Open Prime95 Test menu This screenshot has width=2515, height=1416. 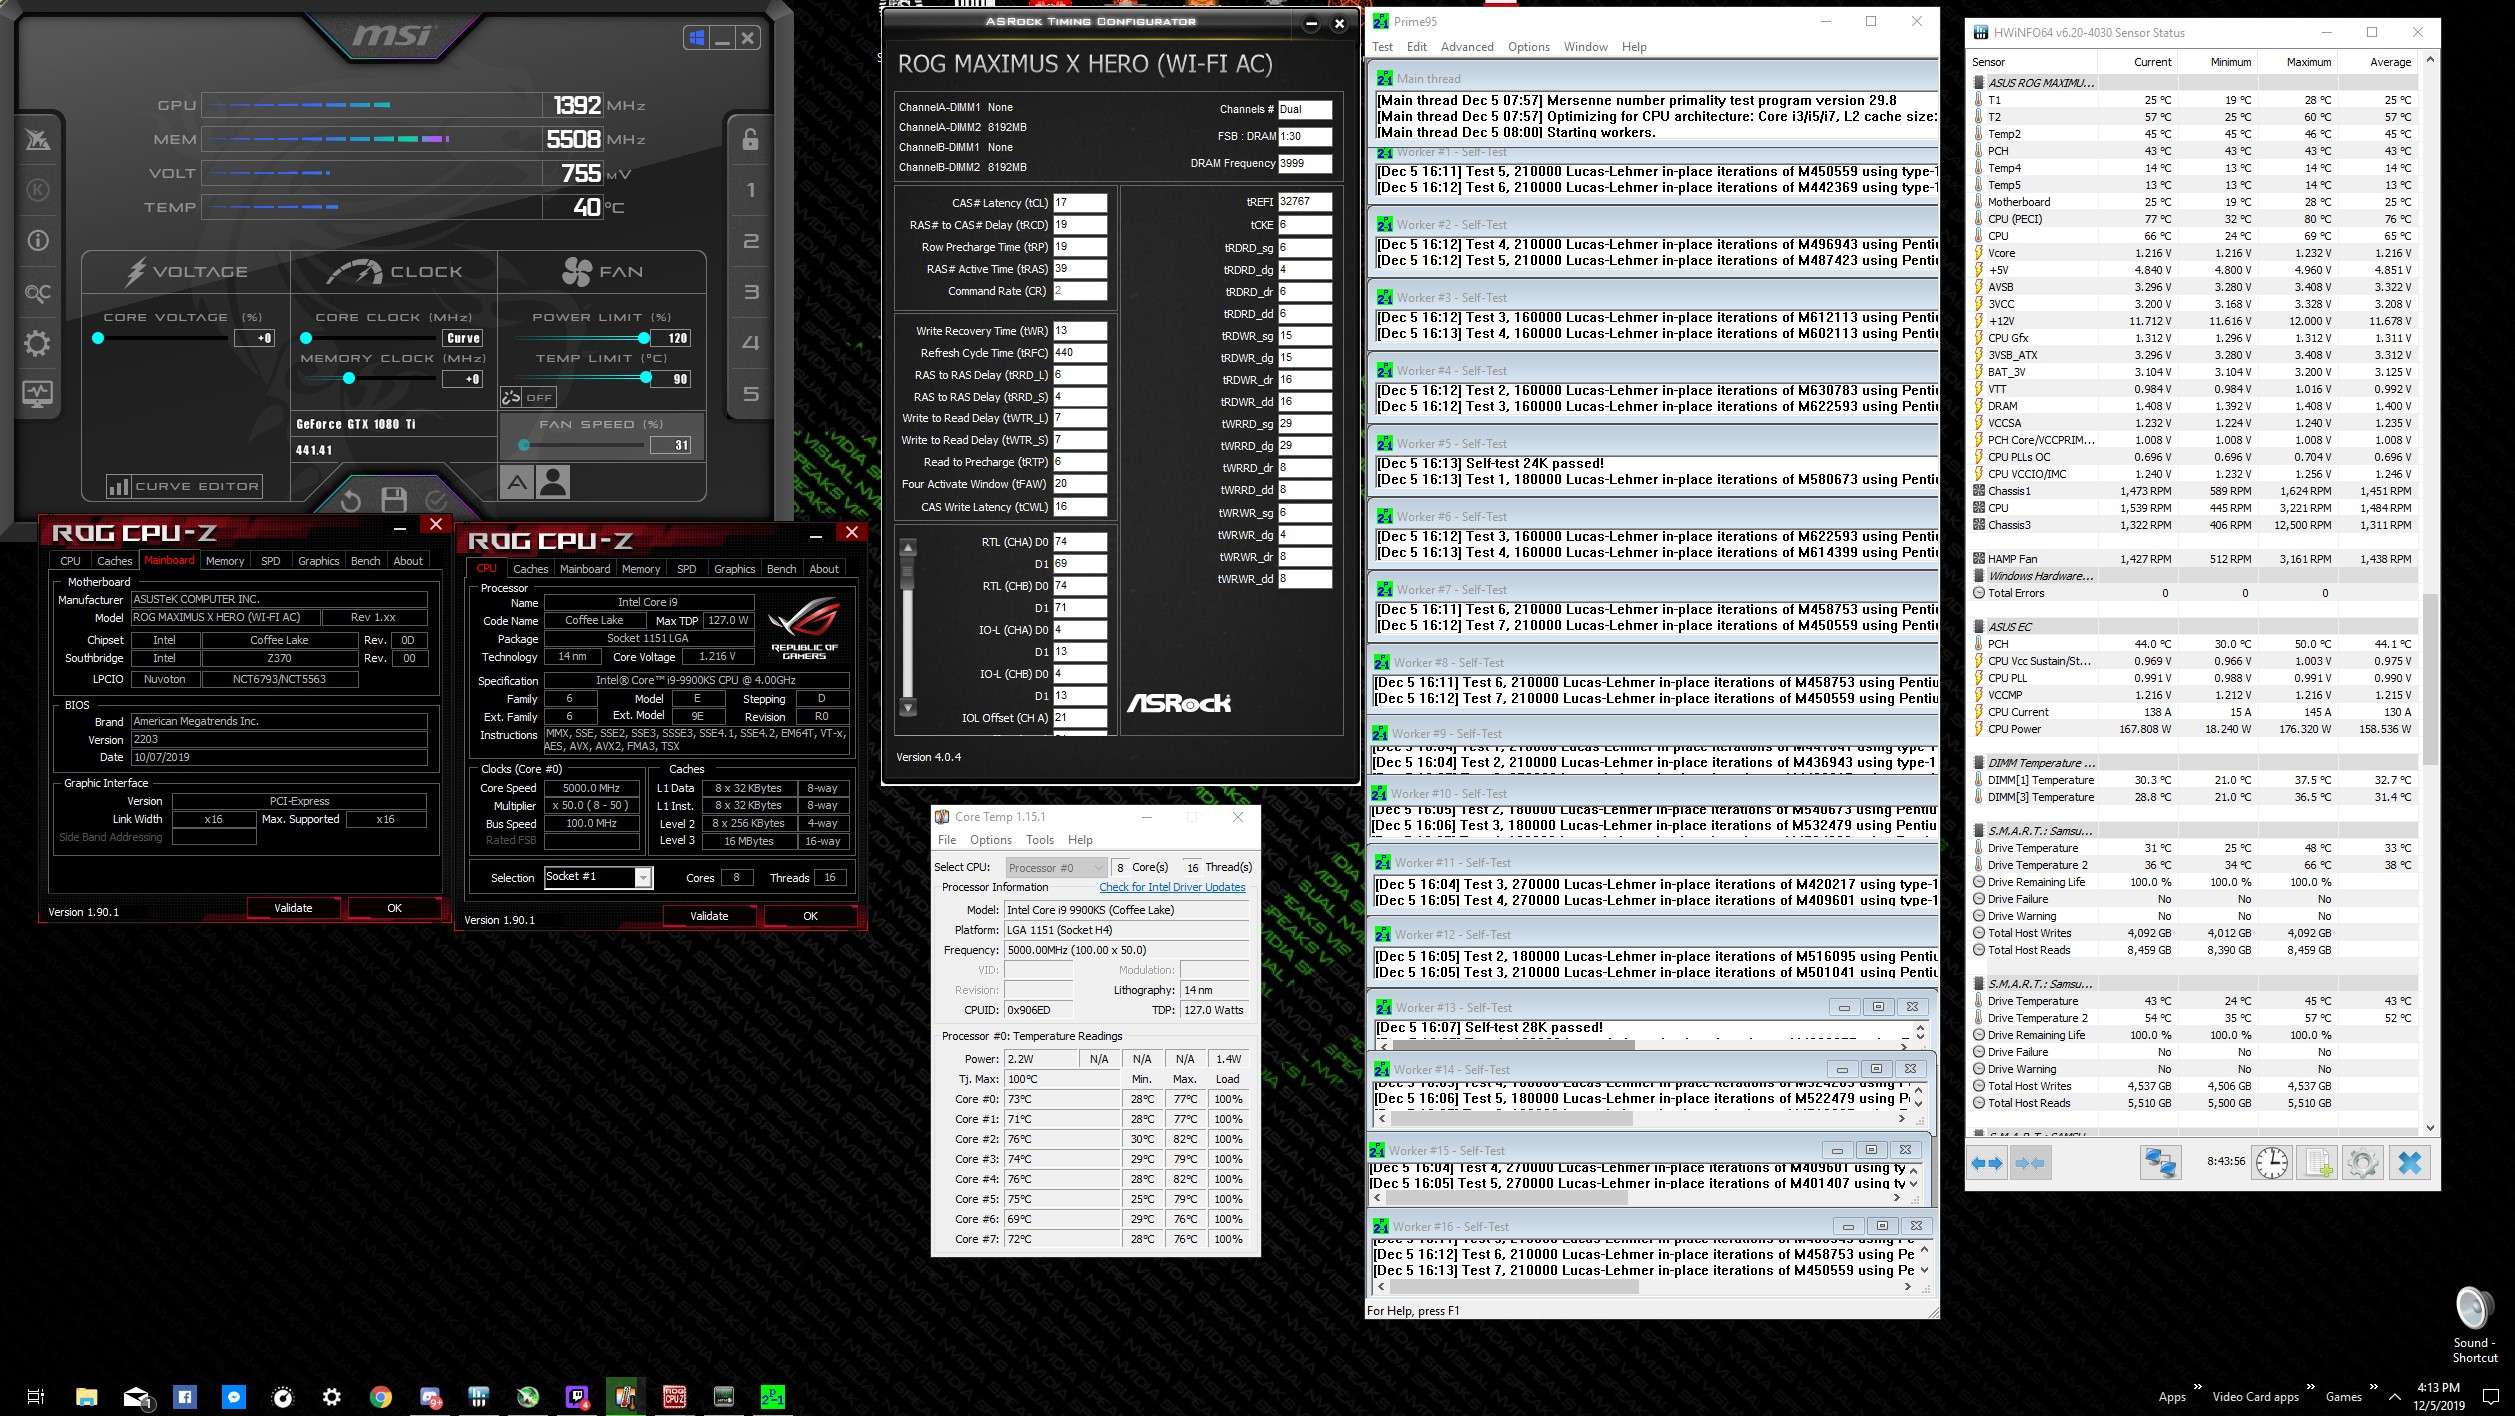click(x=1383, y=47)
